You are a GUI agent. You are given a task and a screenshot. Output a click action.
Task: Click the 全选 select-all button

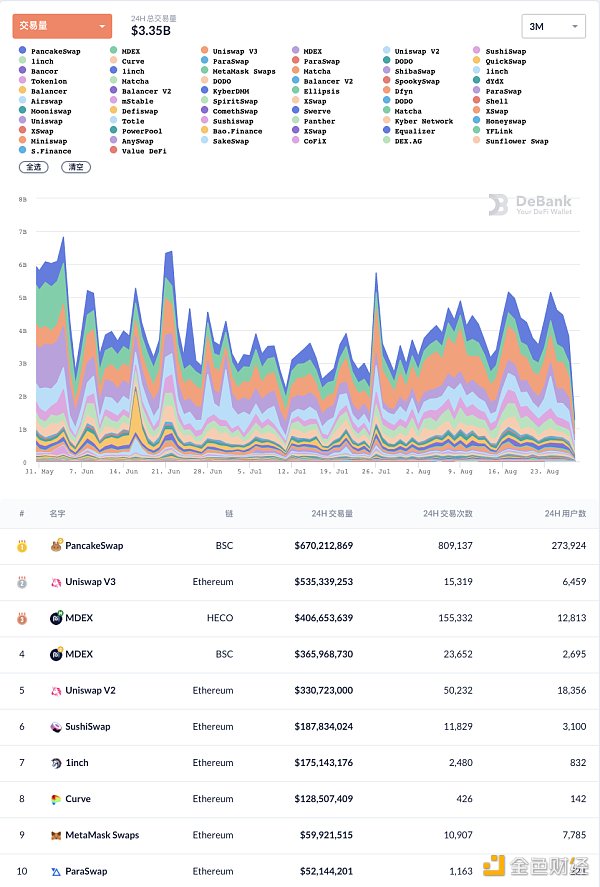[34, 167]
